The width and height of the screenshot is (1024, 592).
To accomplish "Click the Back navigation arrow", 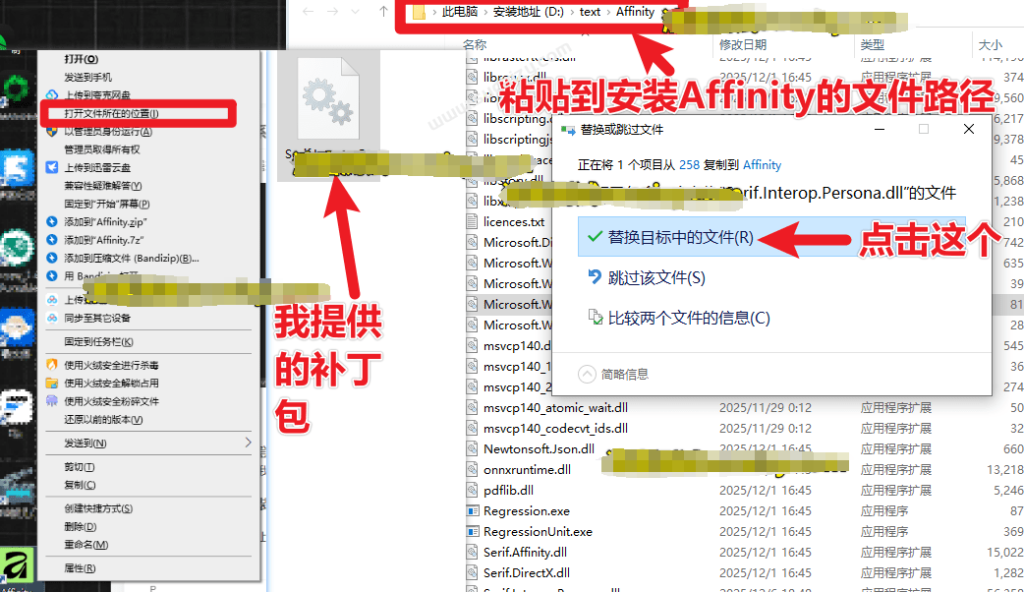I will coord(308,13).
